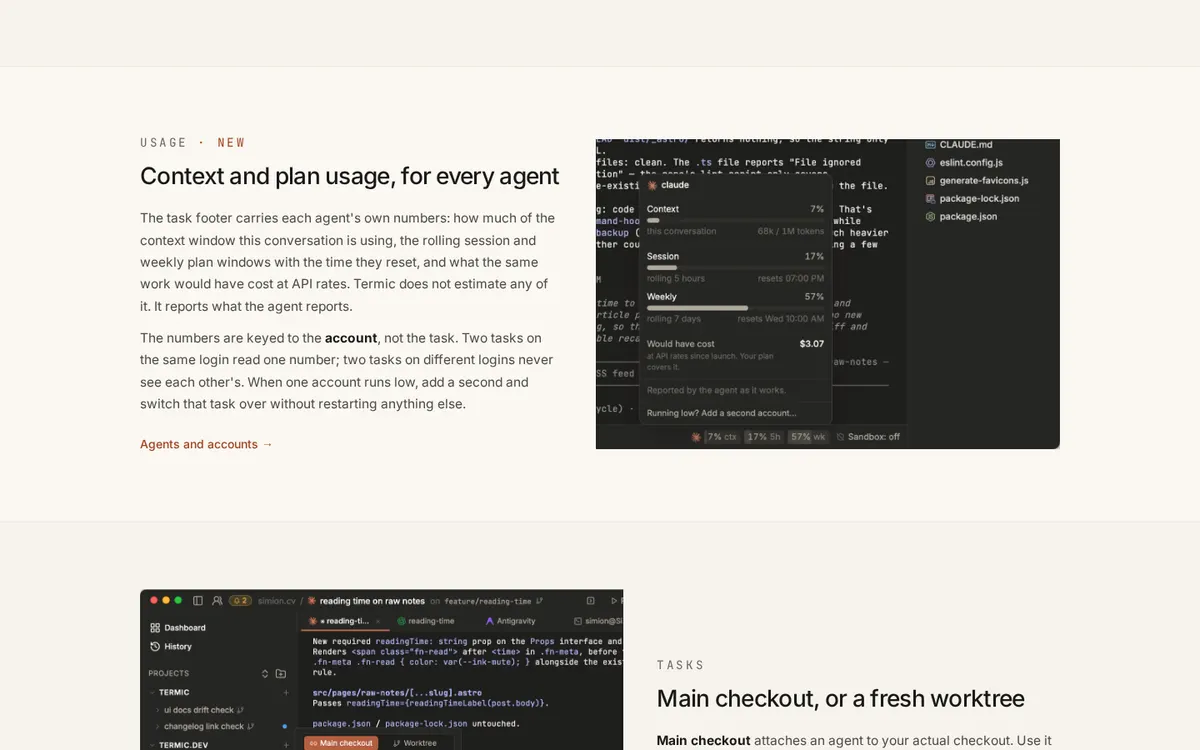1200x750 pixels.
Task: Expand the ui docs drift check task
Action: [156, 710]
